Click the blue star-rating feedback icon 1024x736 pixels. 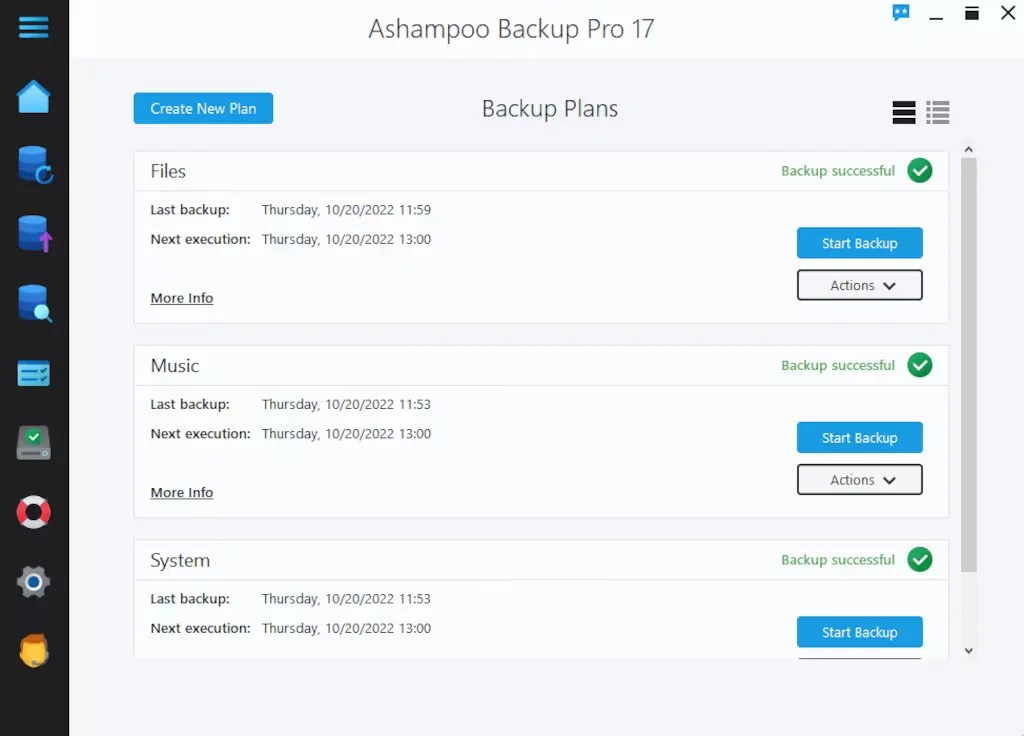901,14
